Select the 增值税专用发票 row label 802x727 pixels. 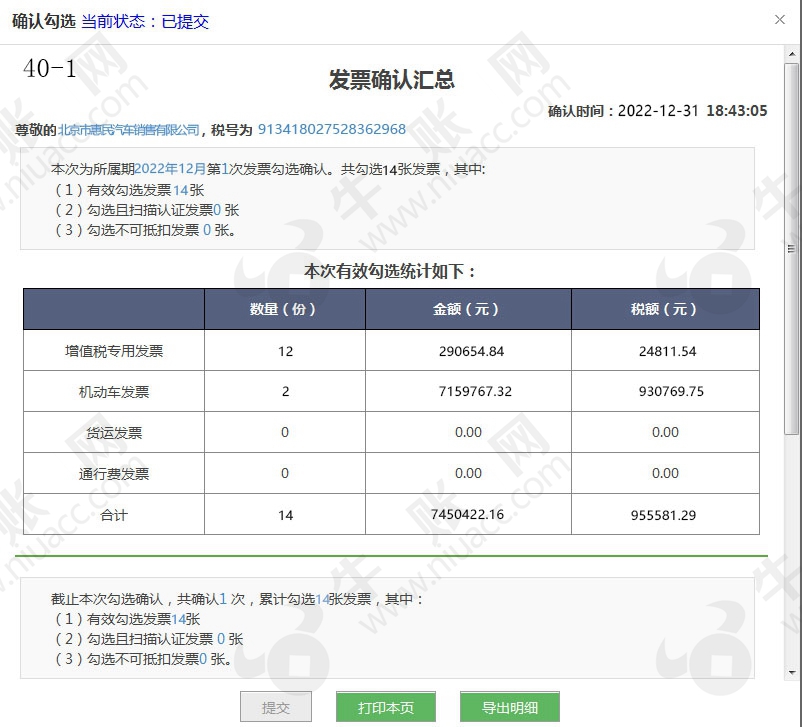point(114,351)
